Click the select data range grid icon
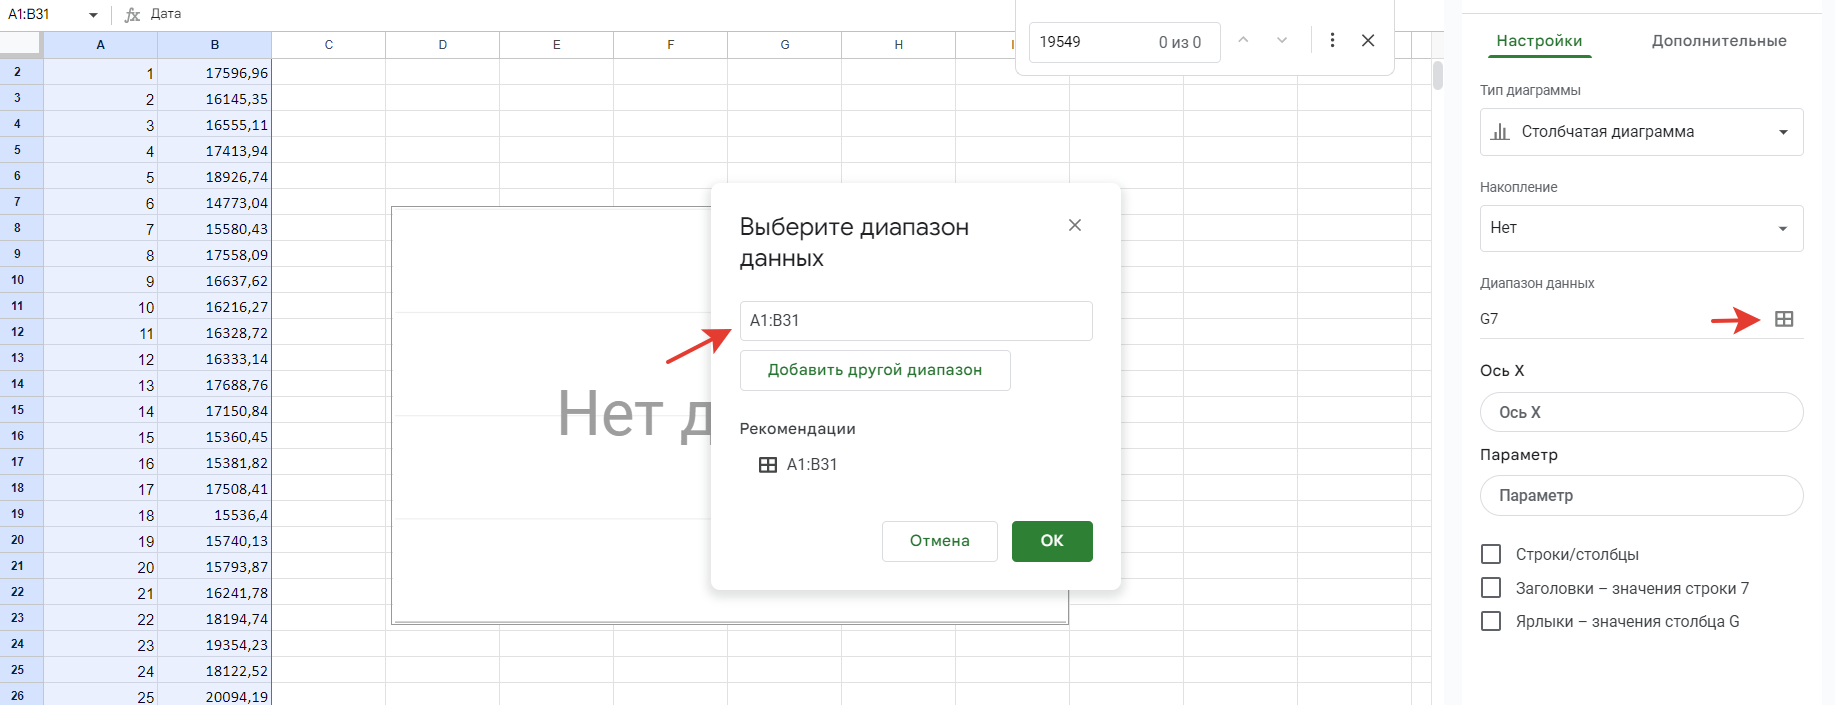The width and height of the screenshot is (1835, 705). 1783,319
